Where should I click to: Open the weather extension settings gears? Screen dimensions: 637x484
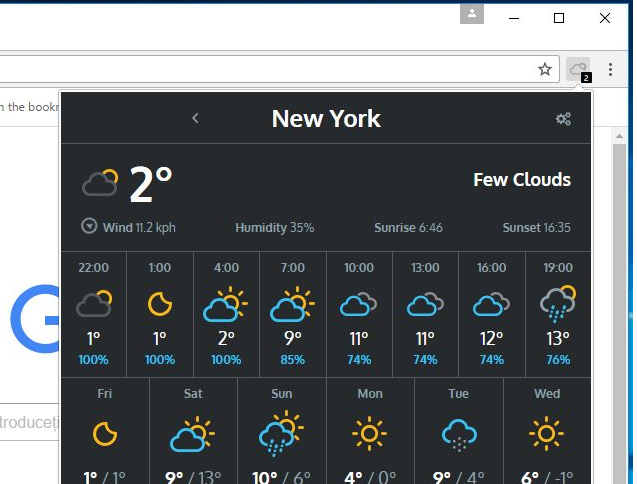(x=563, y=119)
